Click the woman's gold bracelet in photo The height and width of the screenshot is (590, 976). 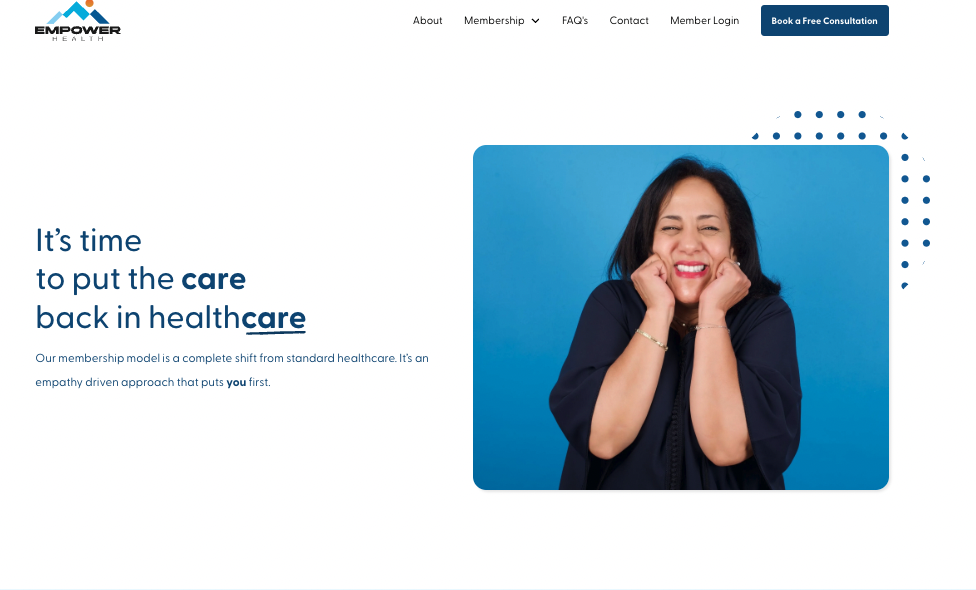[652, 339]
